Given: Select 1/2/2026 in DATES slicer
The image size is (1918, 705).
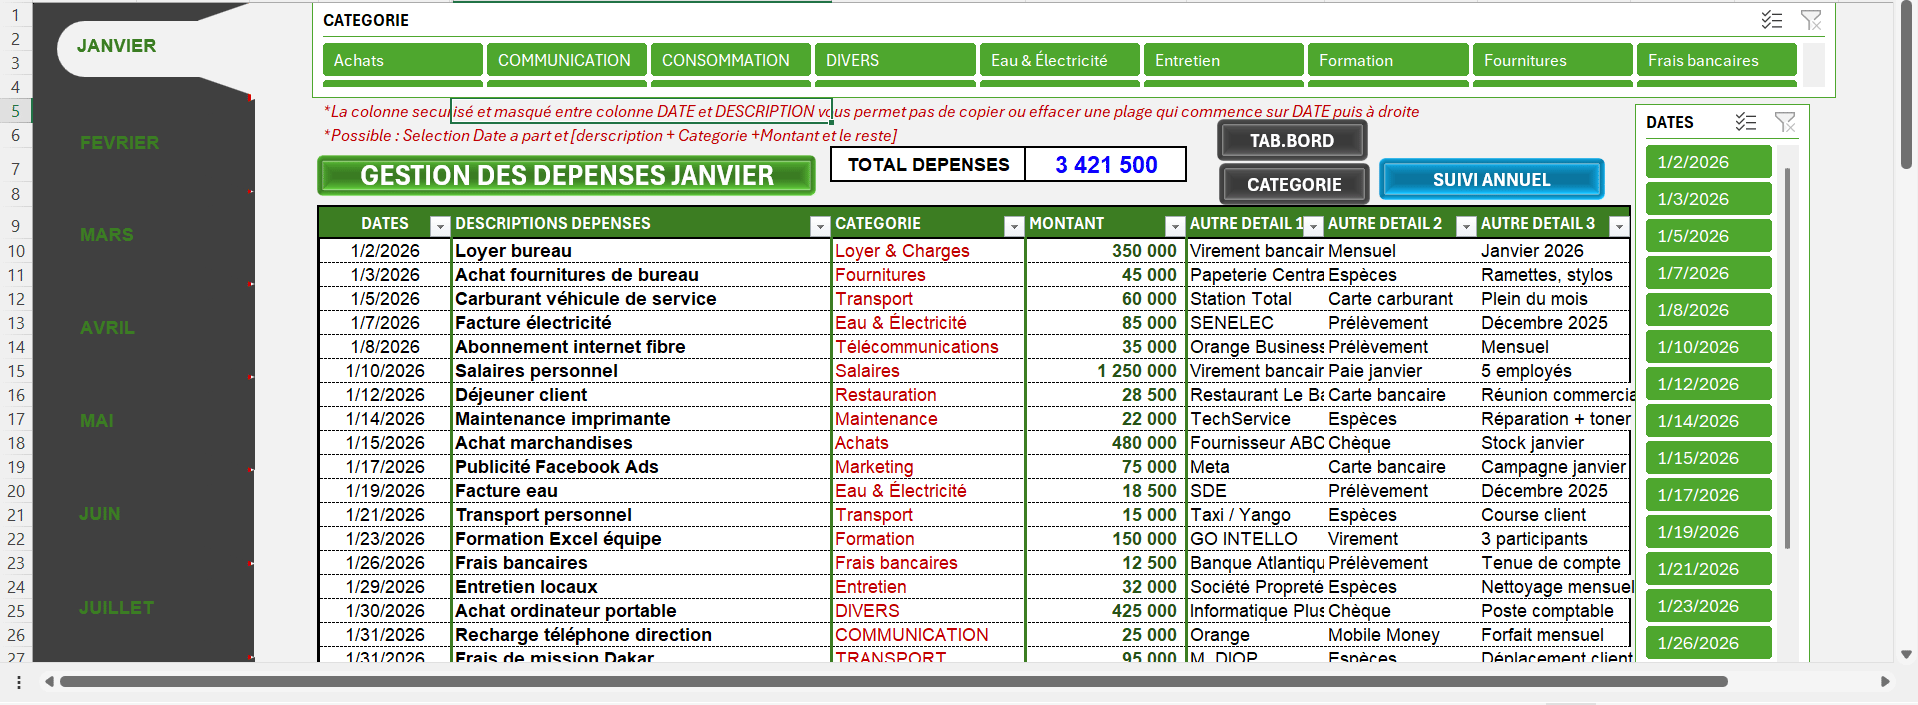Looking at the screenshot, I should coord(1709,162).
